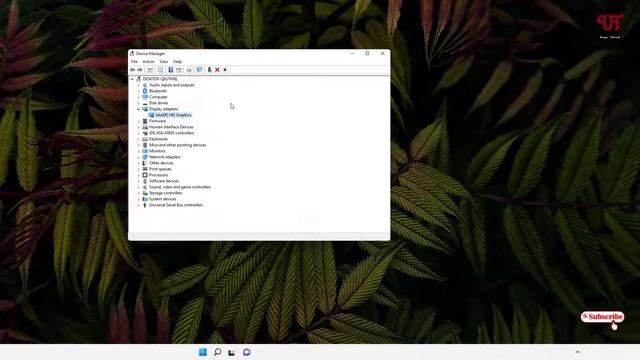
Task: Select the IDE ATA/ATAPI controllers entry
Action: (x=171, y=133)
